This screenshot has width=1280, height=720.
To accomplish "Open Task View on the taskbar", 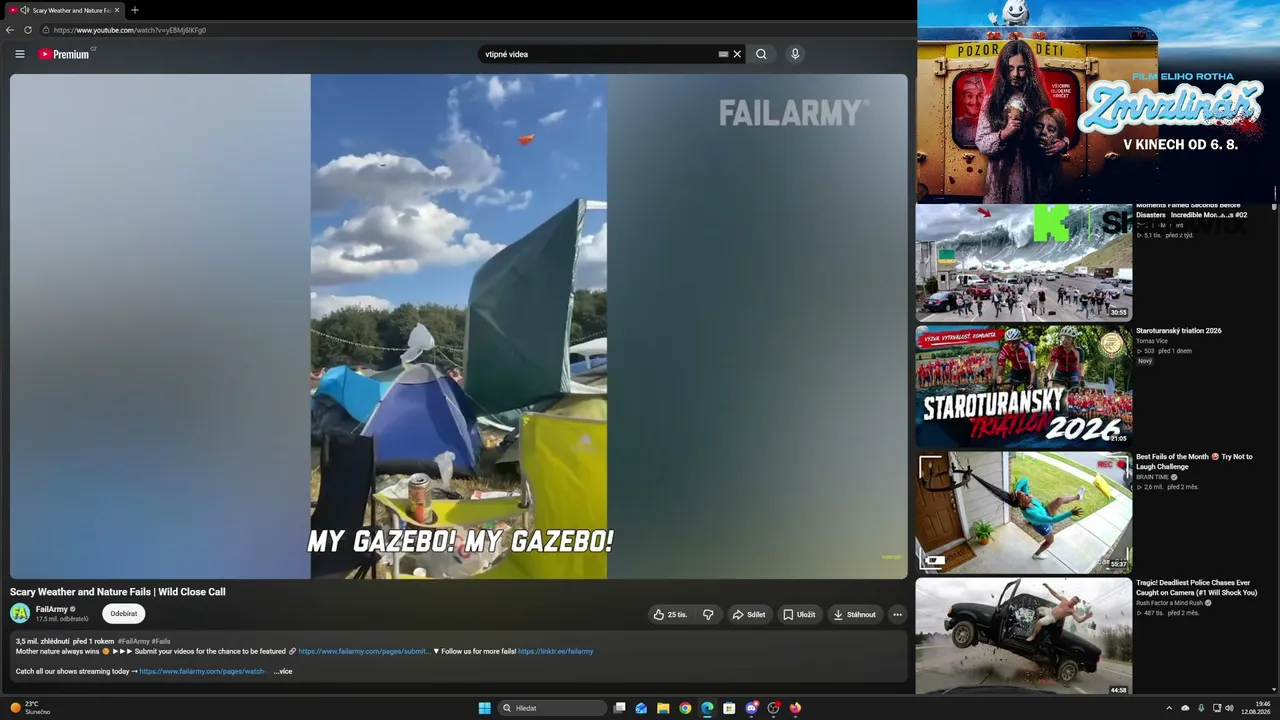I will click(x=620, y=708).
